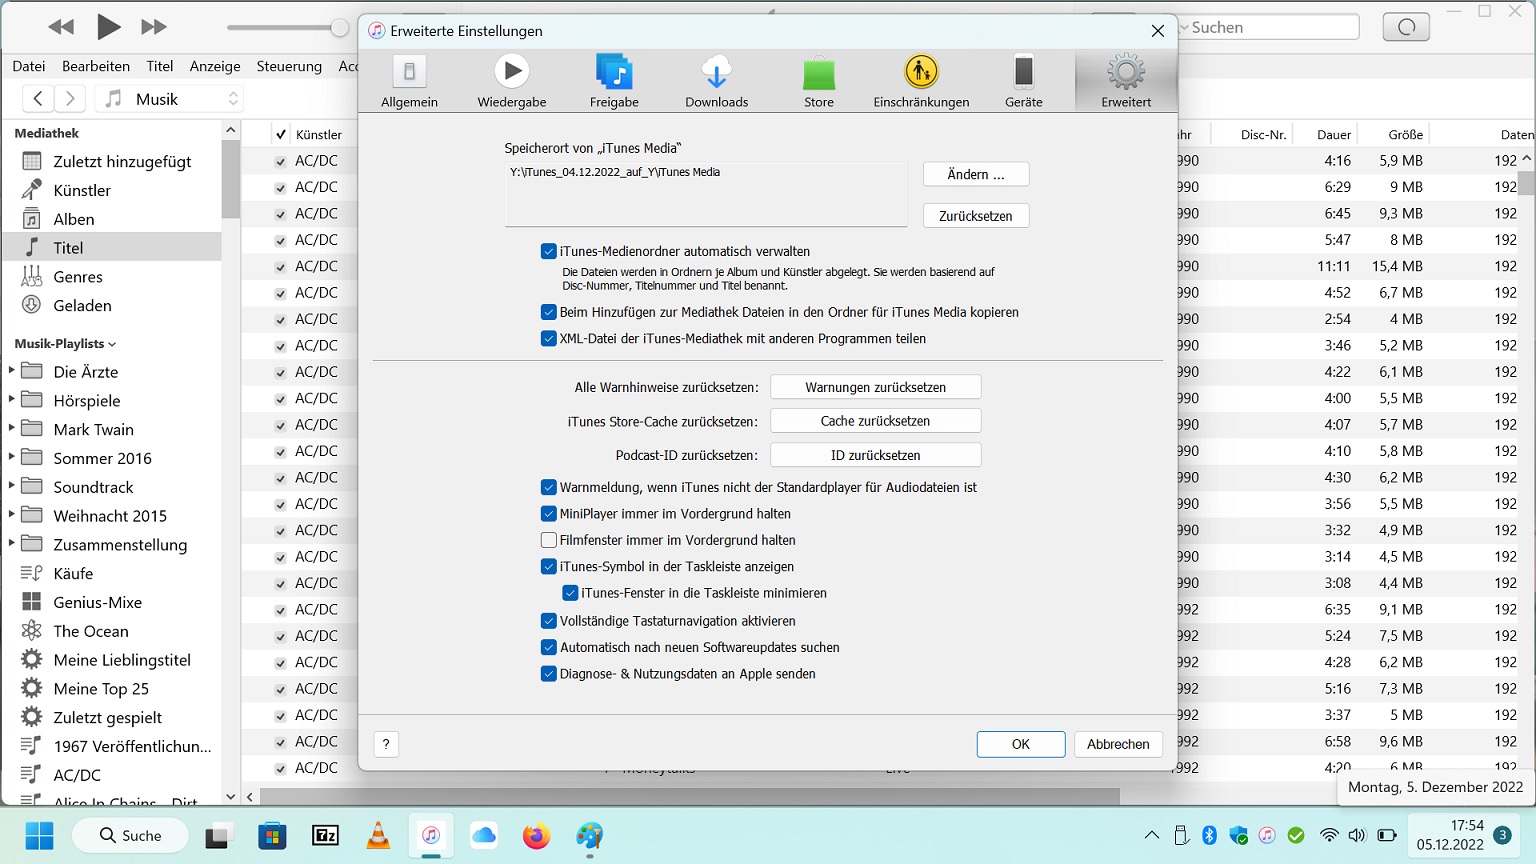This screenshot has width=1536, height=864.
Task: Switch to Geräte preferences tab
Action: 1023,81
